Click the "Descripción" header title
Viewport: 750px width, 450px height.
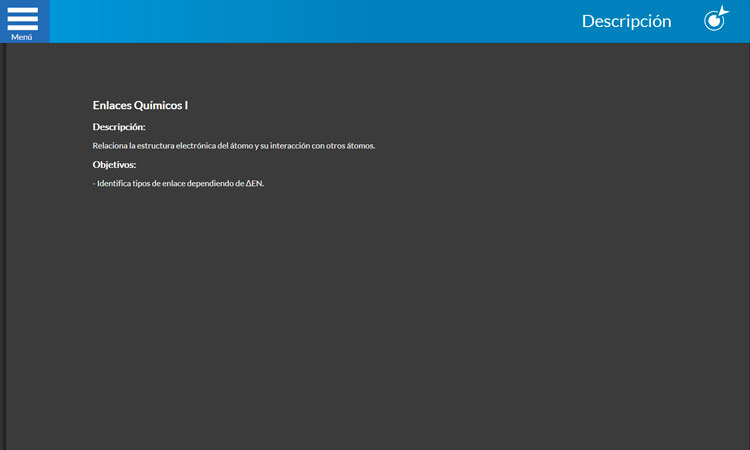click(x=626, y=21)
